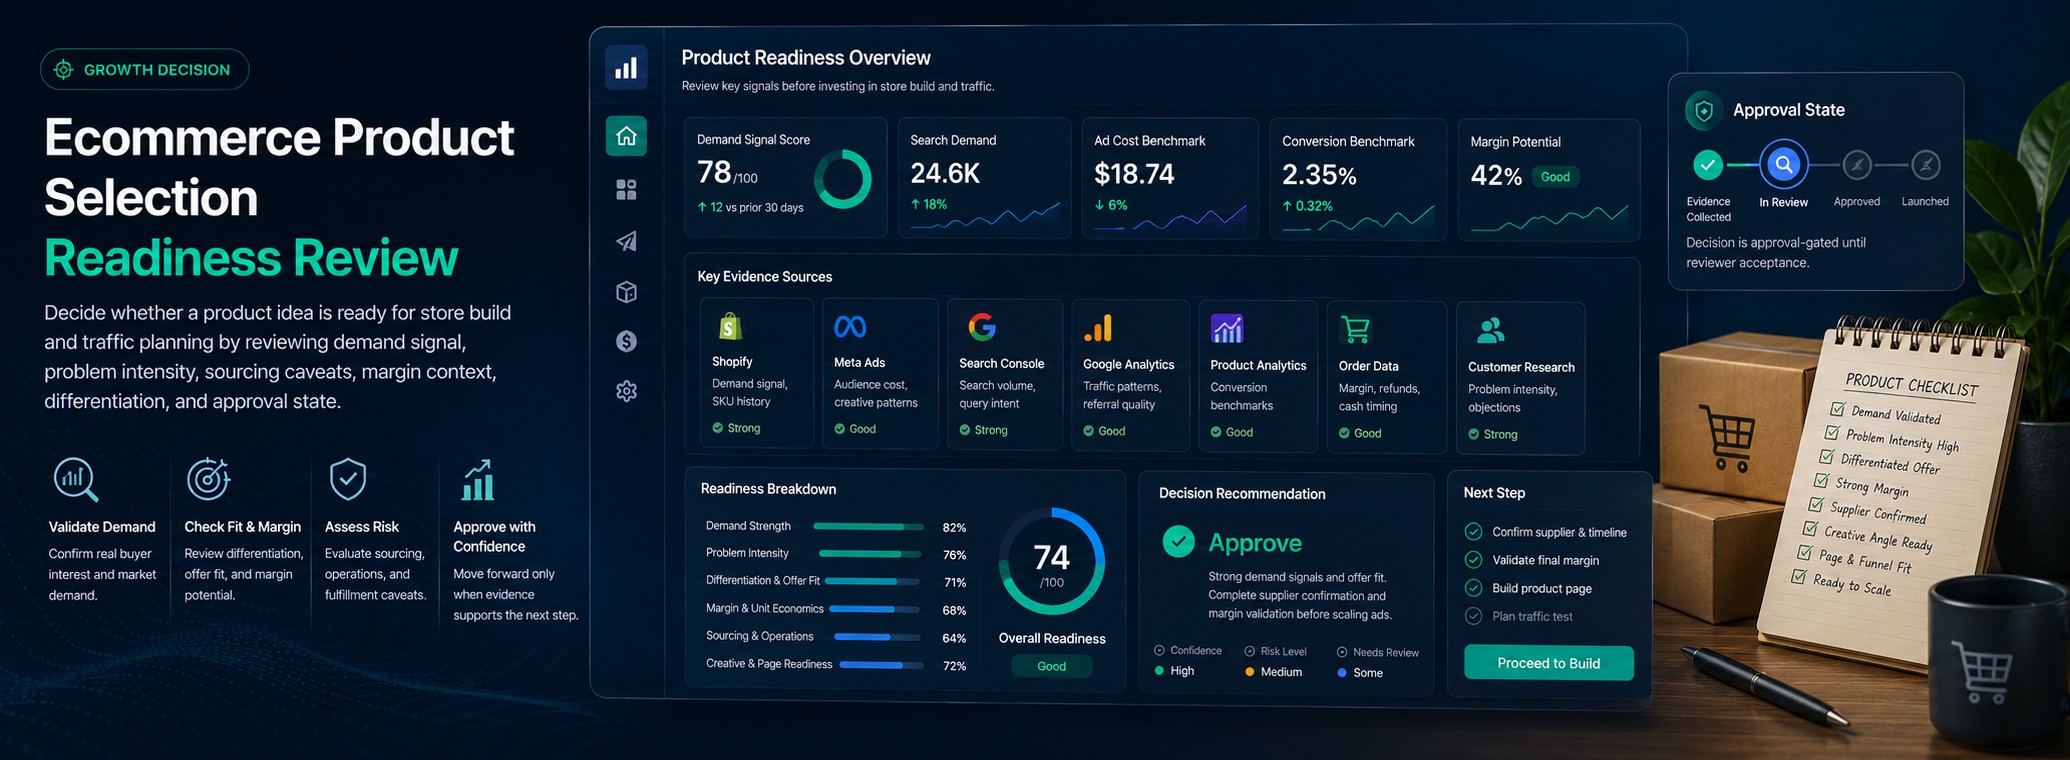Click the Conversion Benchmark sparkline chart

pos(1358,218)
